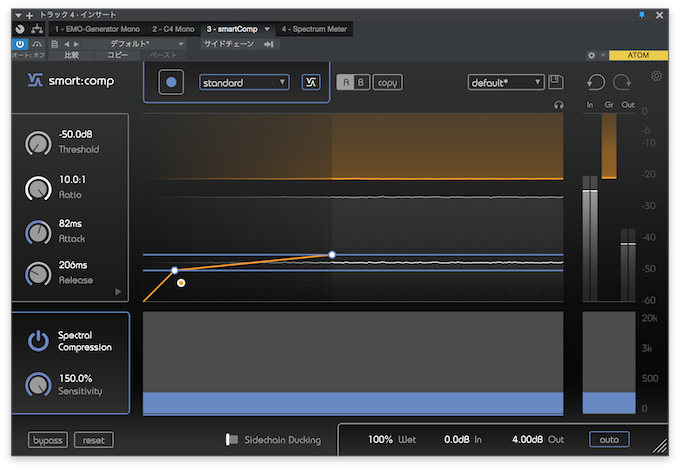
Task: Click the redo arrow icon
Action: click(x=622, y=82)
